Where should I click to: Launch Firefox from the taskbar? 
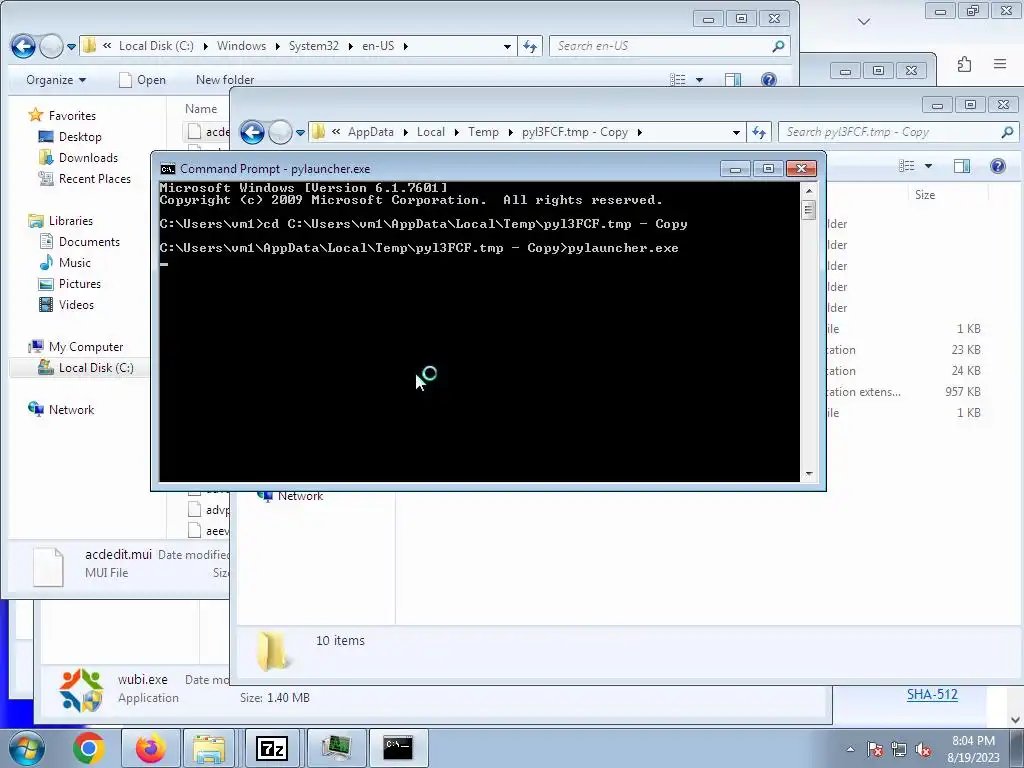coord(150,748)
